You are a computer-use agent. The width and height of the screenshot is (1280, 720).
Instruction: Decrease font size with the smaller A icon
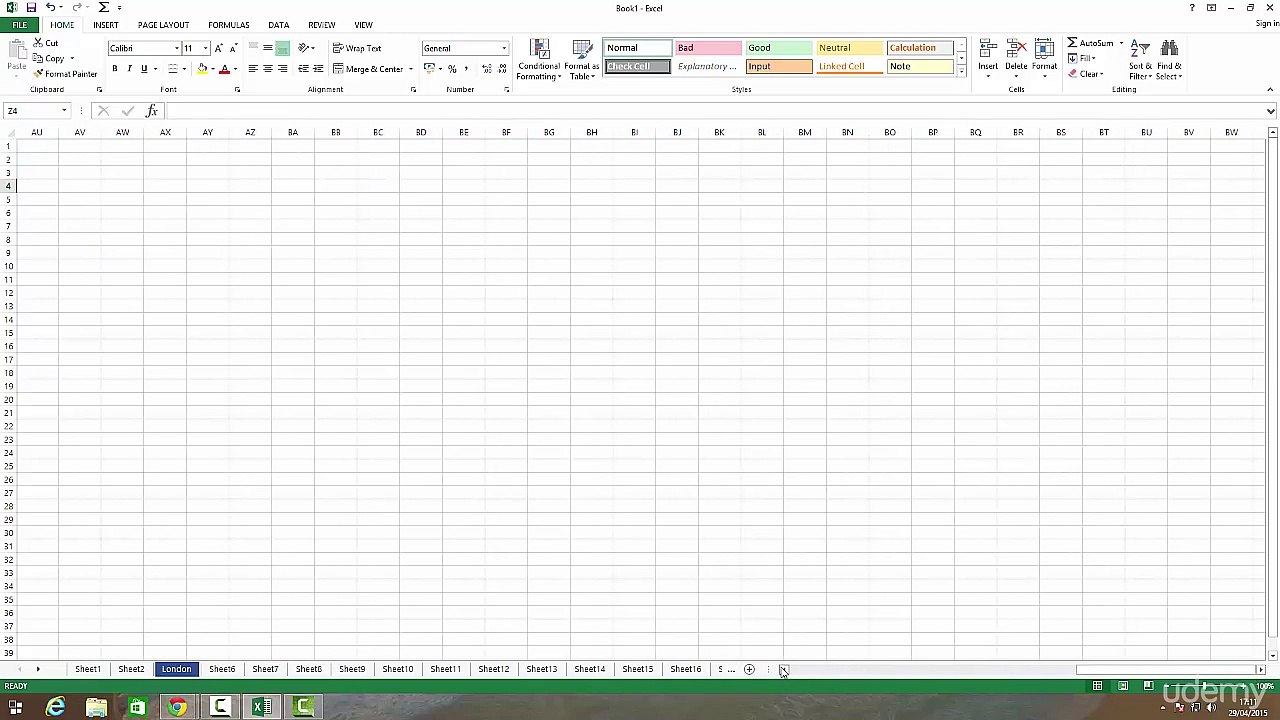point(233,48)
